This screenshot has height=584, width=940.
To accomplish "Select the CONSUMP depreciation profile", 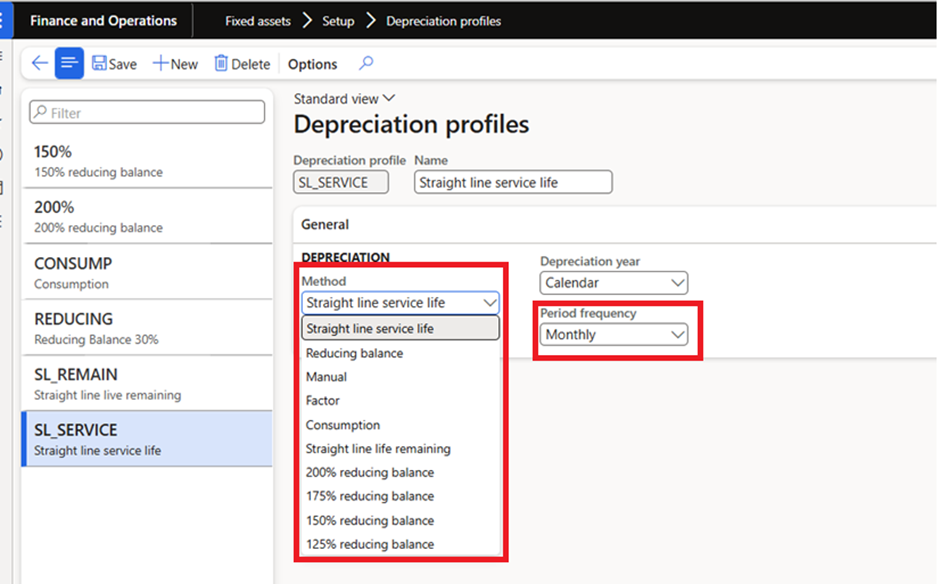I will coord(146,272).
